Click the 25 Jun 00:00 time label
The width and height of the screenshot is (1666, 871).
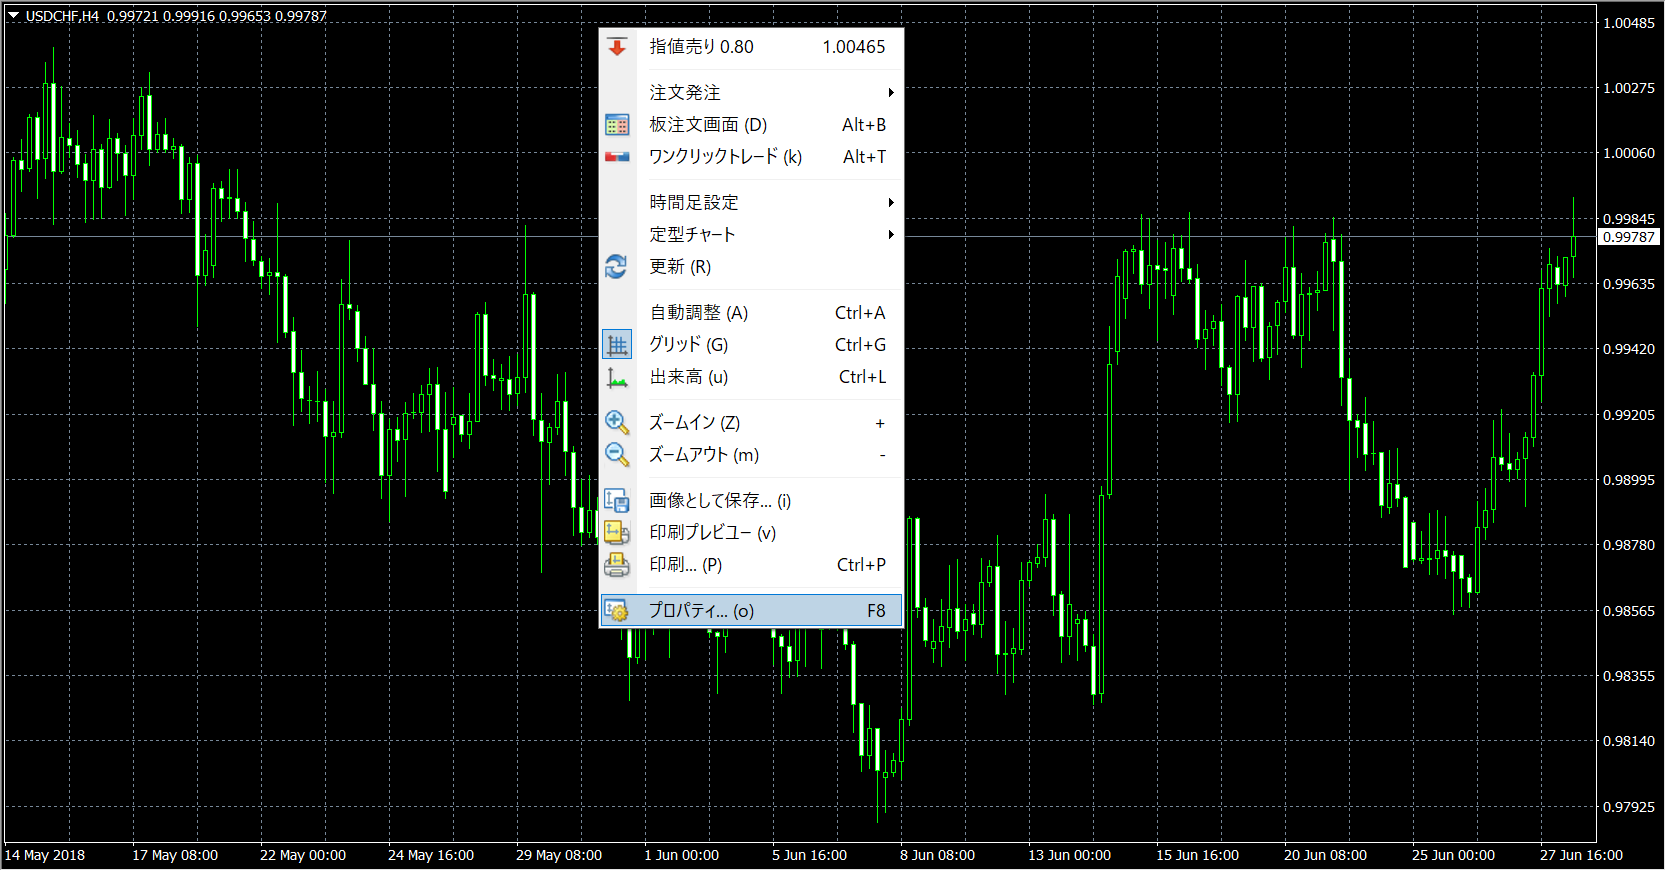pos(1453,855)
